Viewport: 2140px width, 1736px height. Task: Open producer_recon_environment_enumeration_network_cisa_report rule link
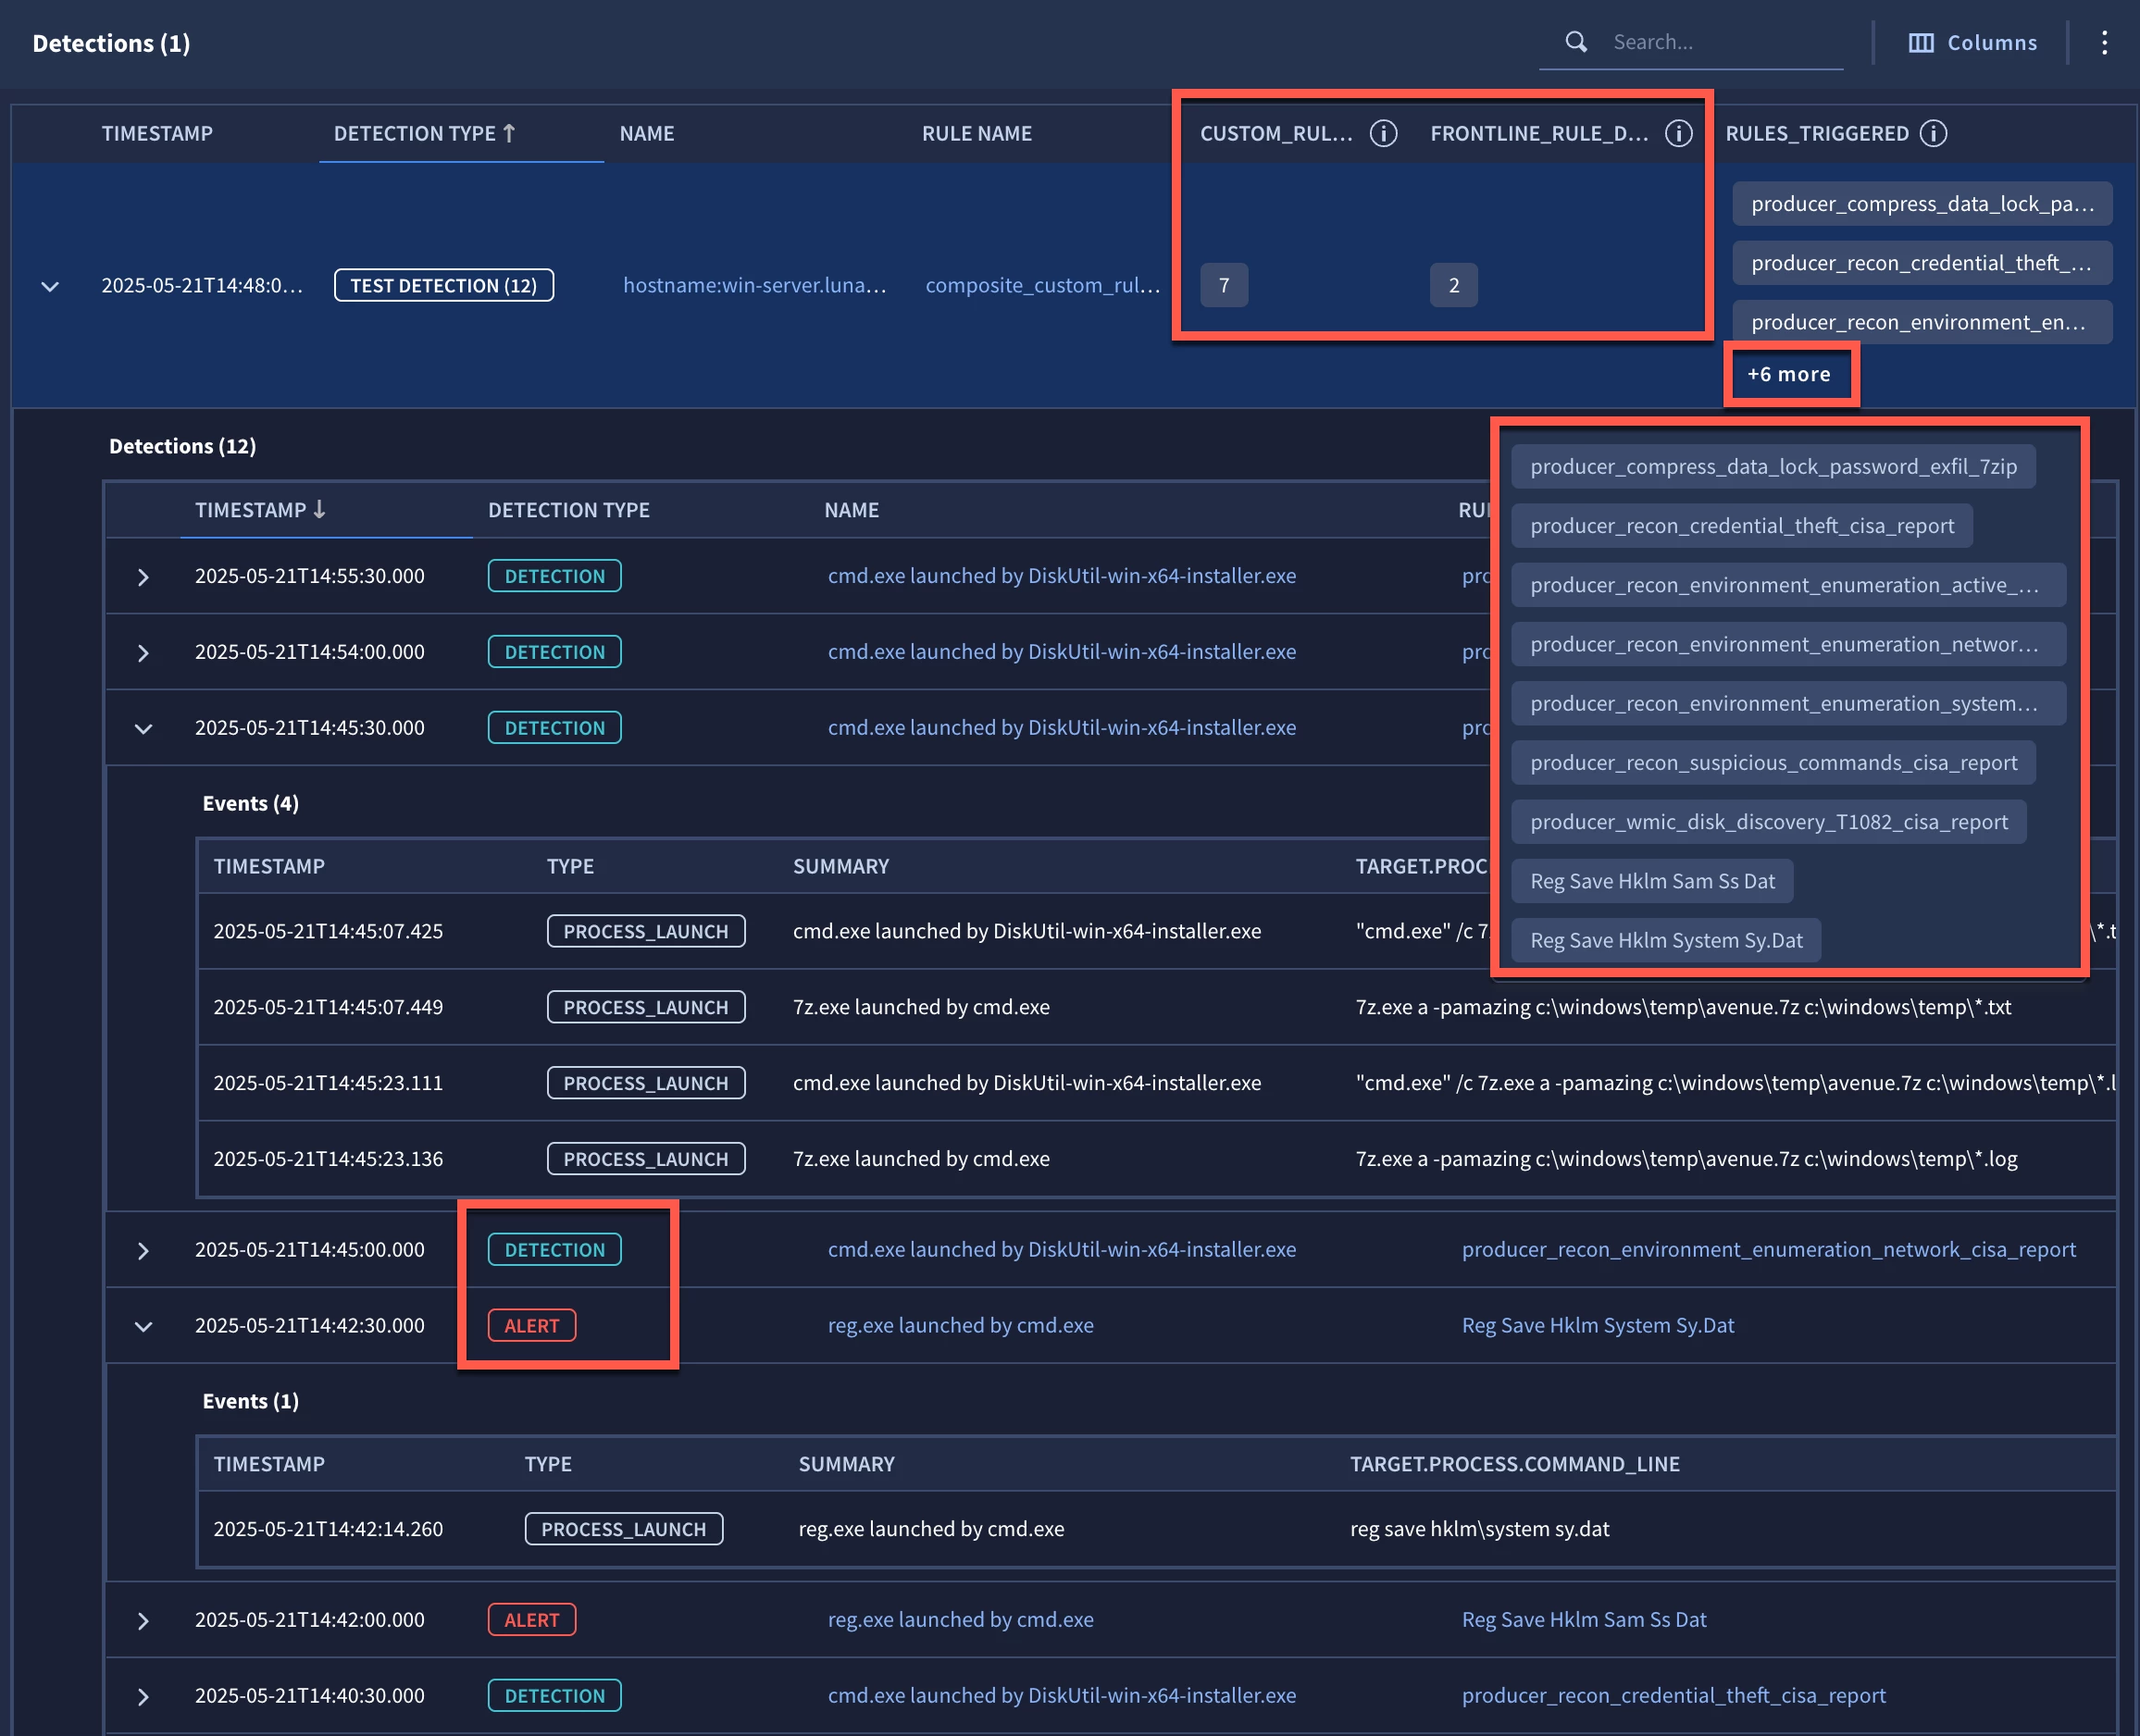tap(1769, 1249)
